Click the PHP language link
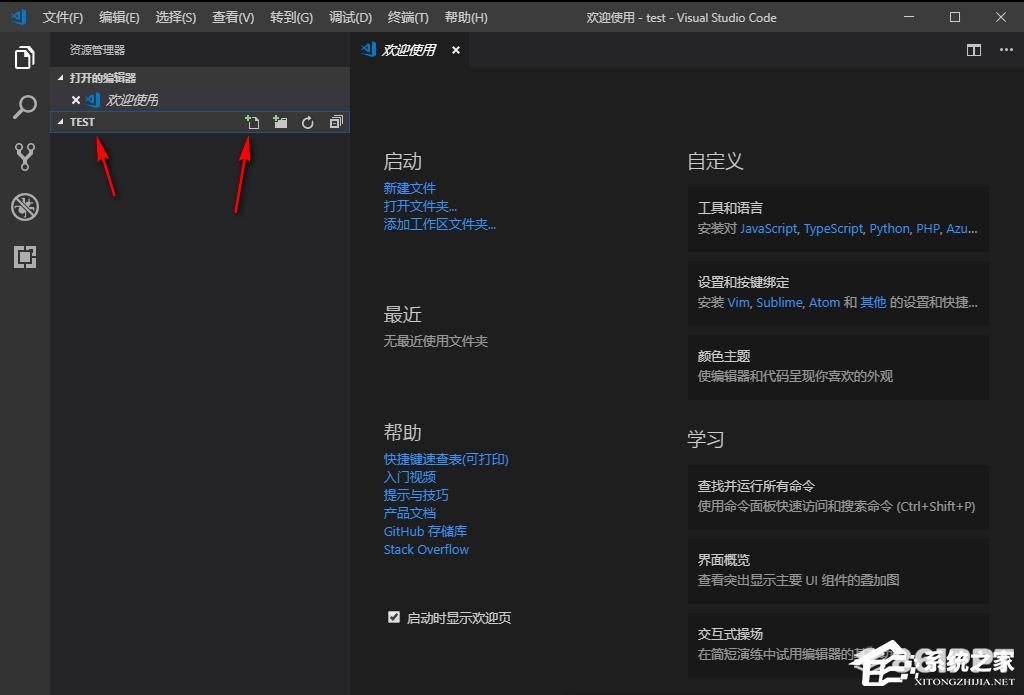Screen dimensions: 1024x695 (928, 229)
